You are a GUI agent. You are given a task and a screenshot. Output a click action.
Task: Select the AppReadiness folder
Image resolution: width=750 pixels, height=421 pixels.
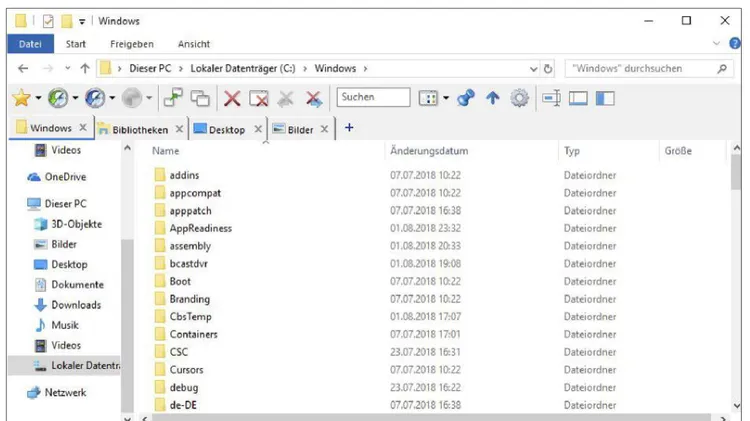(x=200, y=229)
